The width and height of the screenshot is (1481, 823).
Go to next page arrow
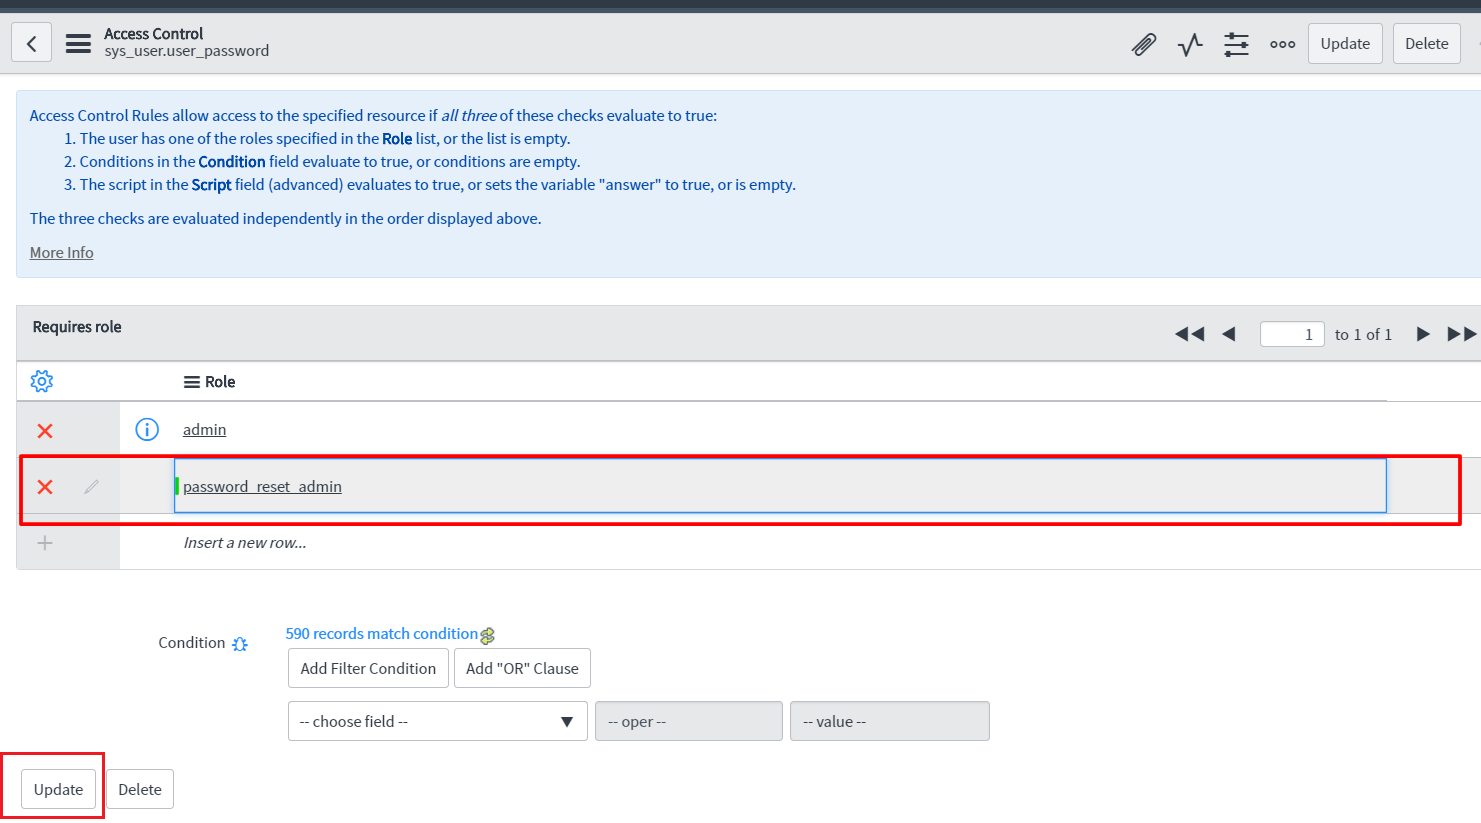pyautogui.click(x=1422, y=334)
